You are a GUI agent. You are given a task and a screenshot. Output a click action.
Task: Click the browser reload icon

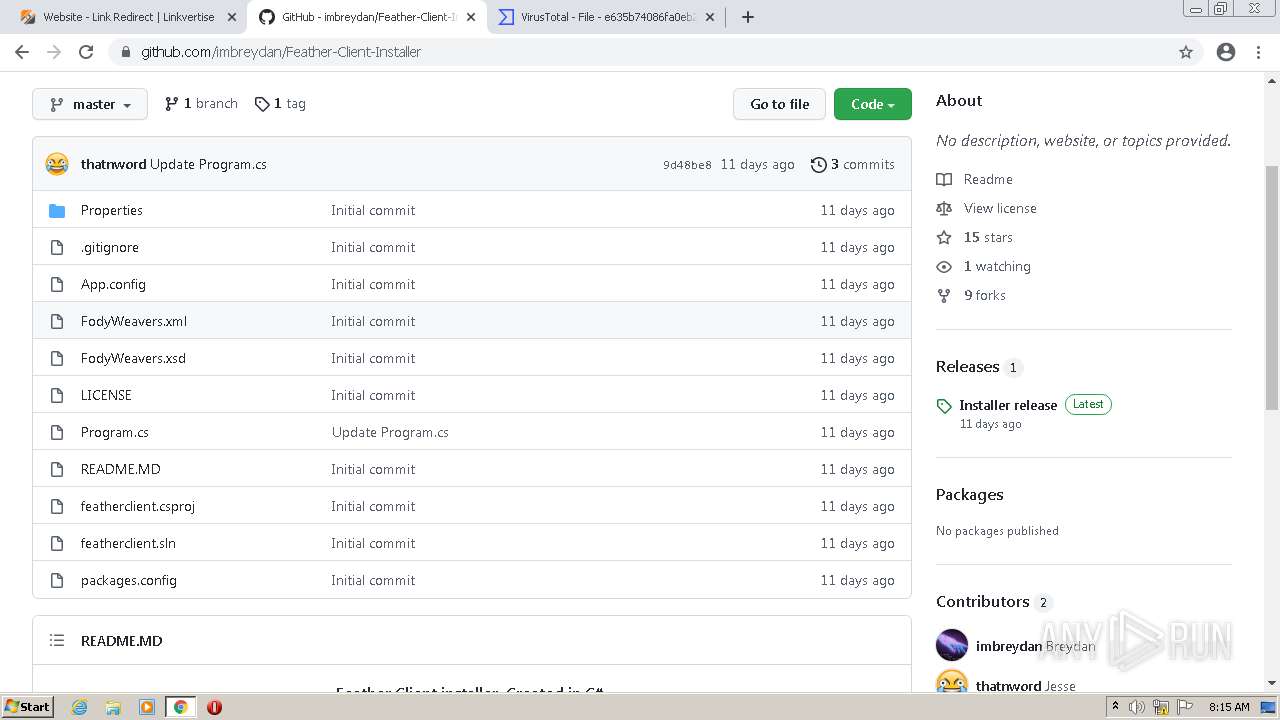(x=86, y=52)
